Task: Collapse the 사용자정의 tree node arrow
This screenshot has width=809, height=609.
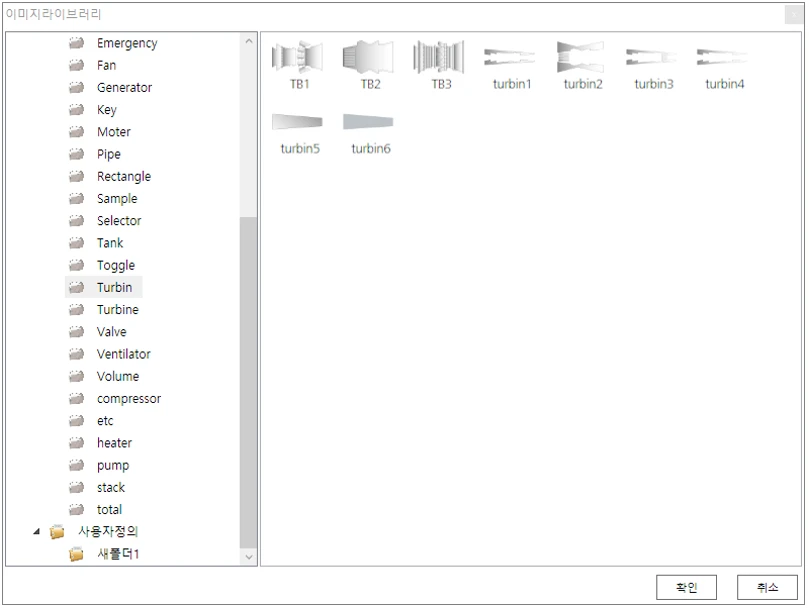Action: (x=36, y=531)
